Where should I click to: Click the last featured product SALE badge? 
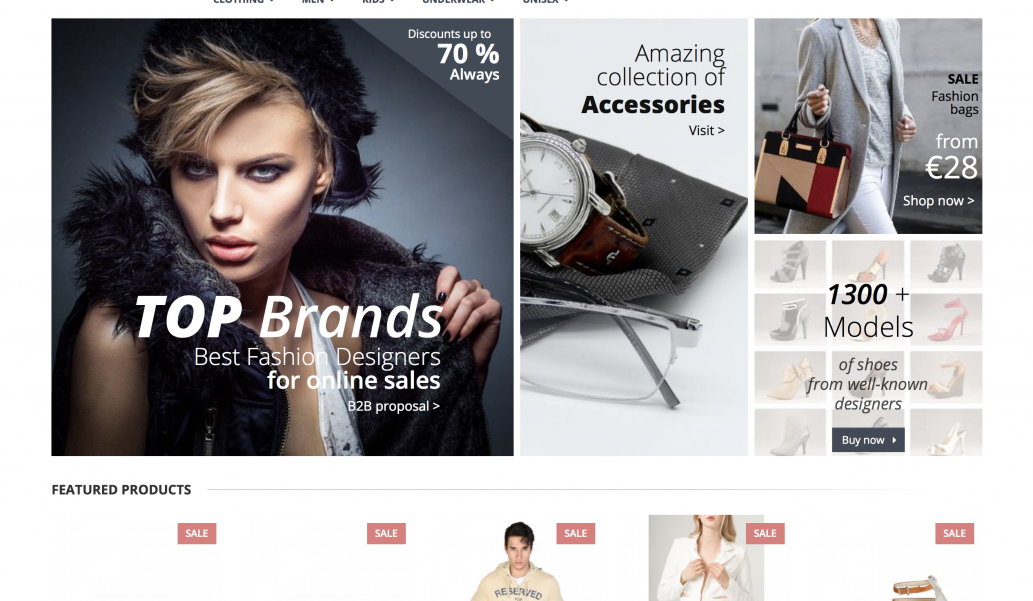[x=954, y=533]
